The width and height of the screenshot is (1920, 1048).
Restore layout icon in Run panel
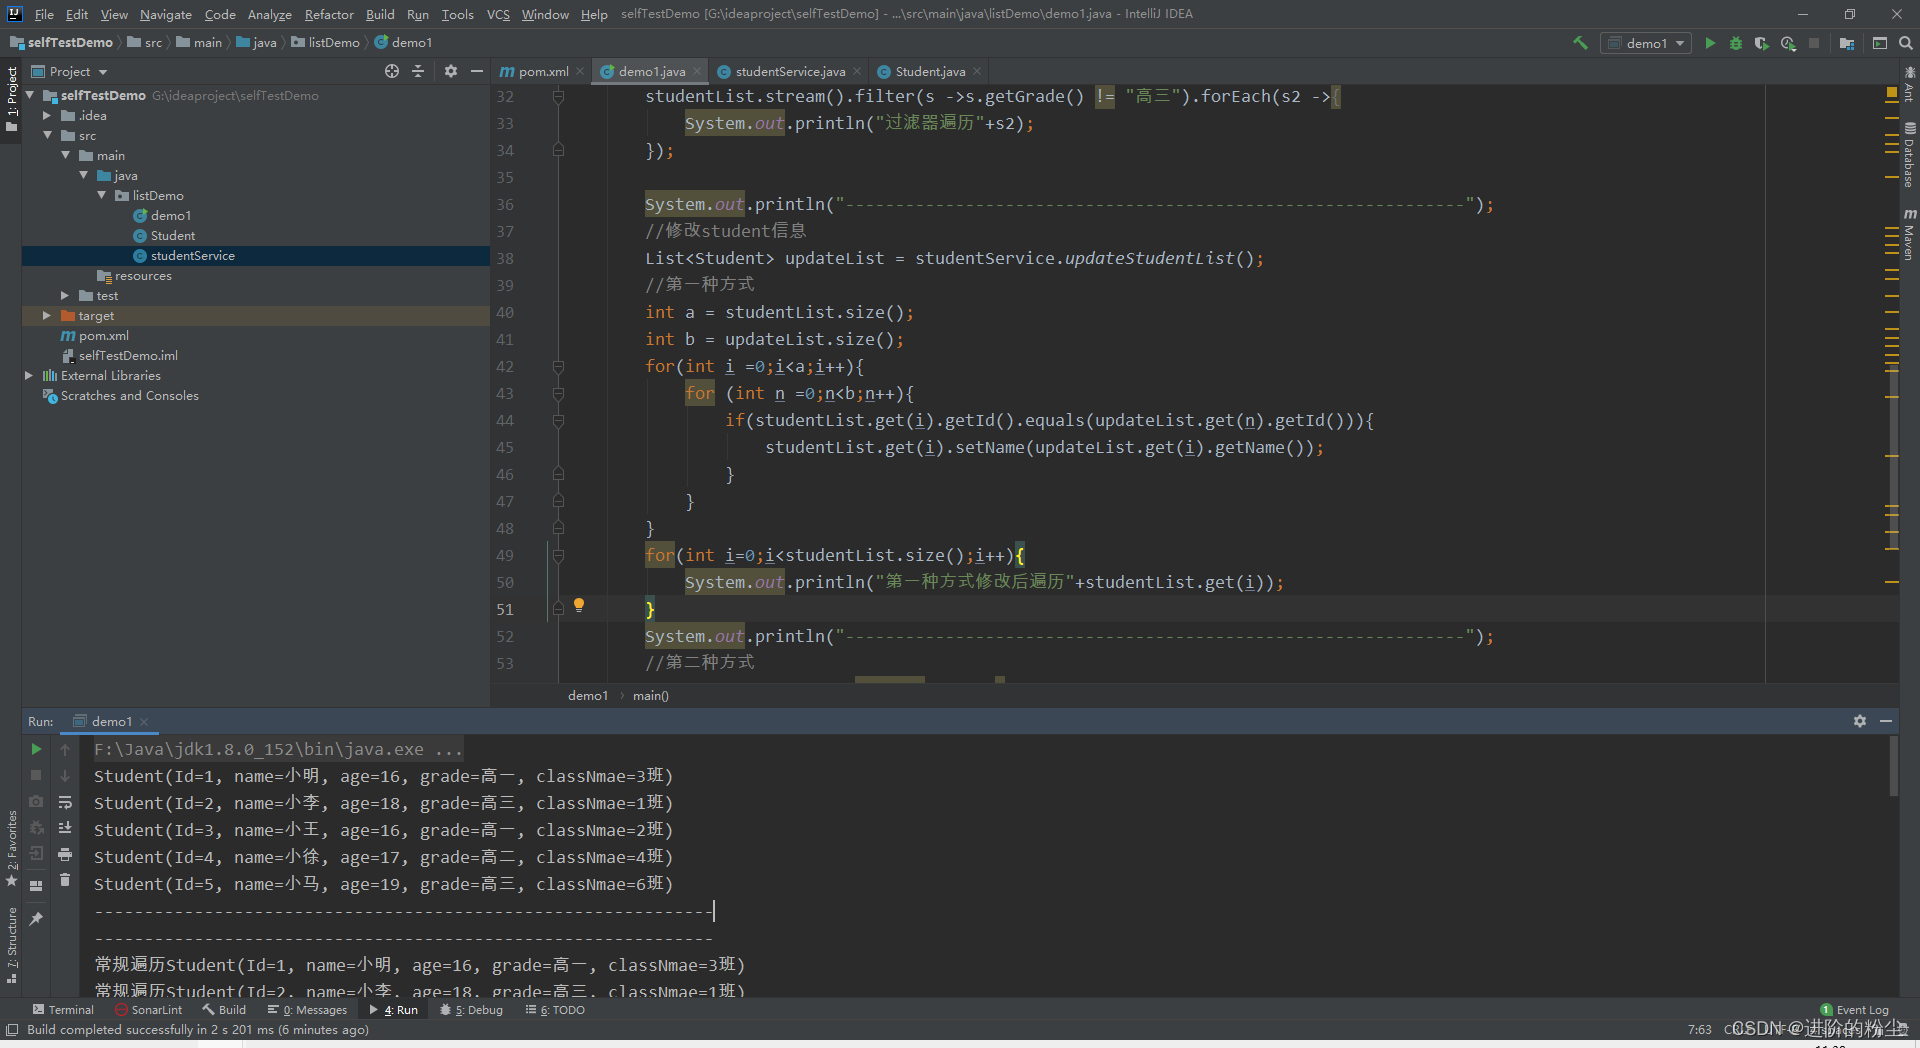click(x=36, y=885)
